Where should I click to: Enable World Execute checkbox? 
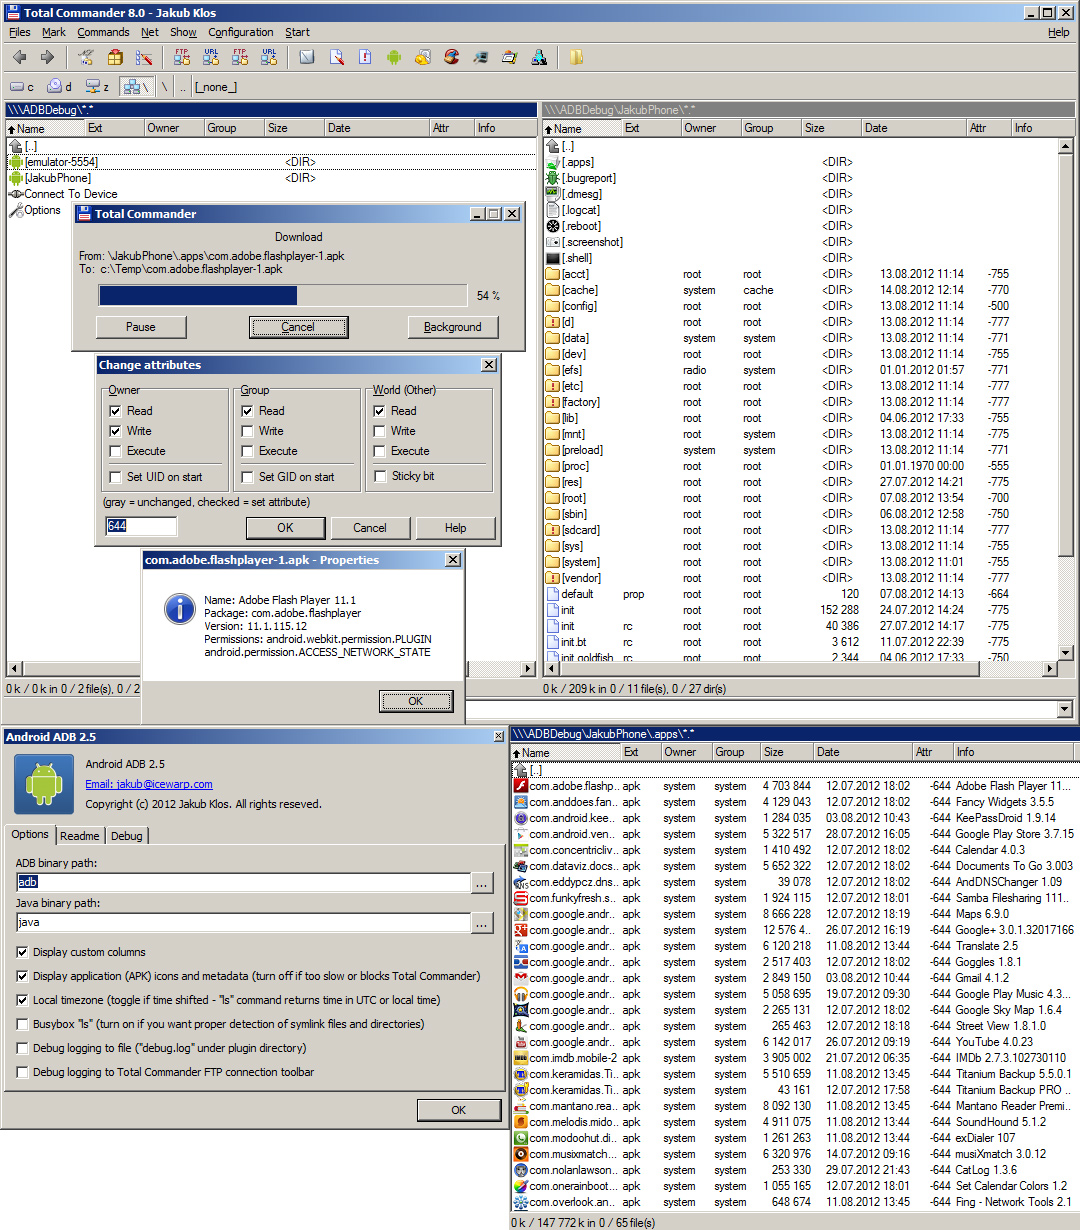click(379, 451)
